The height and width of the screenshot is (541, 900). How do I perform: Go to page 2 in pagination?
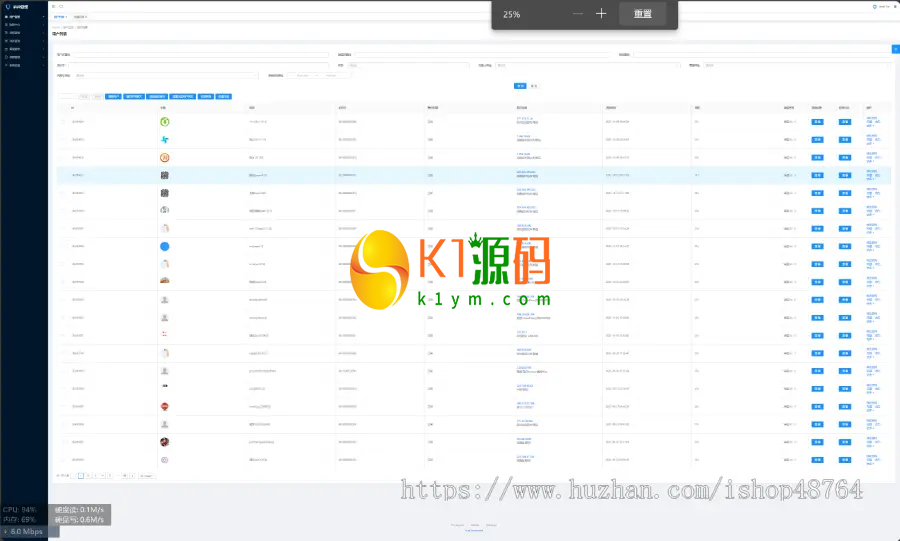click(x=88, y=476)
